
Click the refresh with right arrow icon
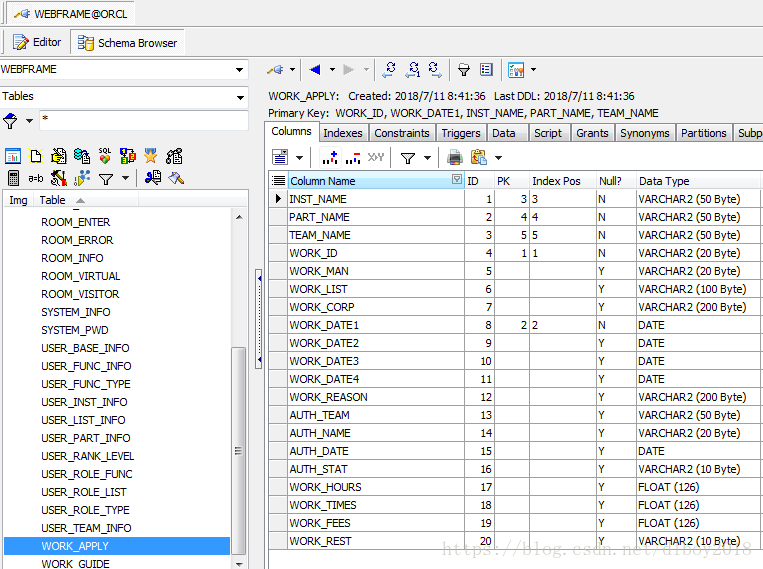pyautogui.click(x=435, y=70)
